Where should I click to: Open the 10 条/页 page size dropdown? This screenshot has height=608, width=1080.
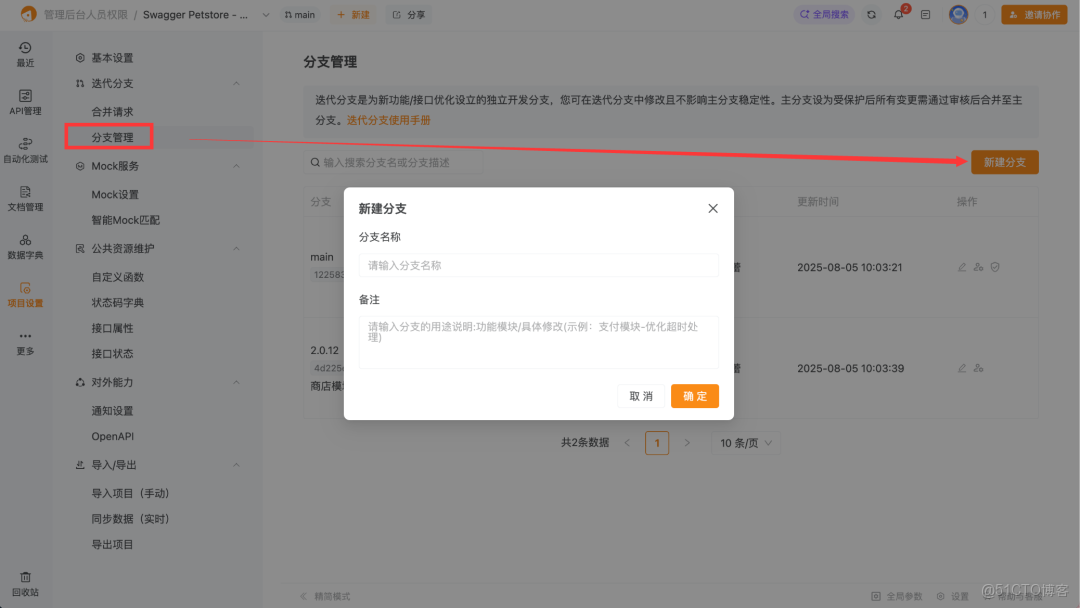tap(745, 442)
